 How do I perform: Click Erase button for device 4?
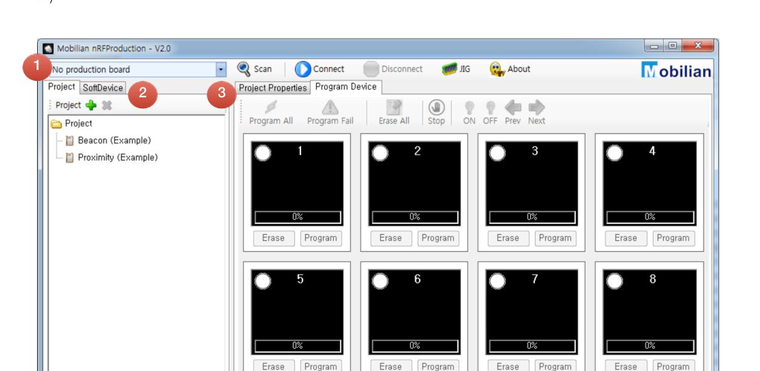(626, 238)
